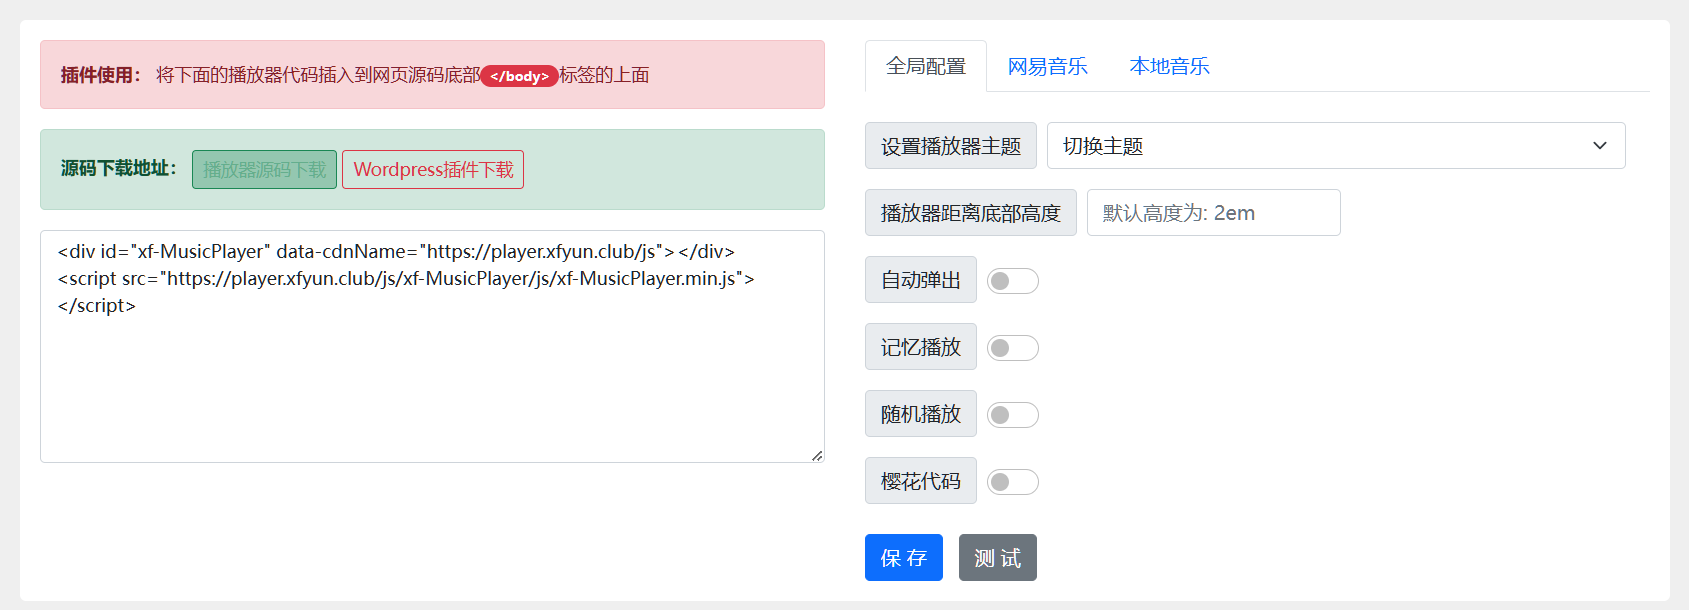Toggle the 樱花代码 switch
The width and height of the screenshot is (1689, 610).
[x=1012, y=482]
